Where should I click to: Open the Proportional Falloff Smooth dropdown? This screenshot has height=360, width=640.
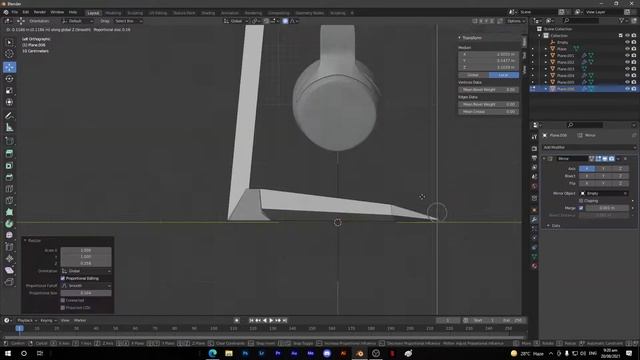(x=86, y=286)
